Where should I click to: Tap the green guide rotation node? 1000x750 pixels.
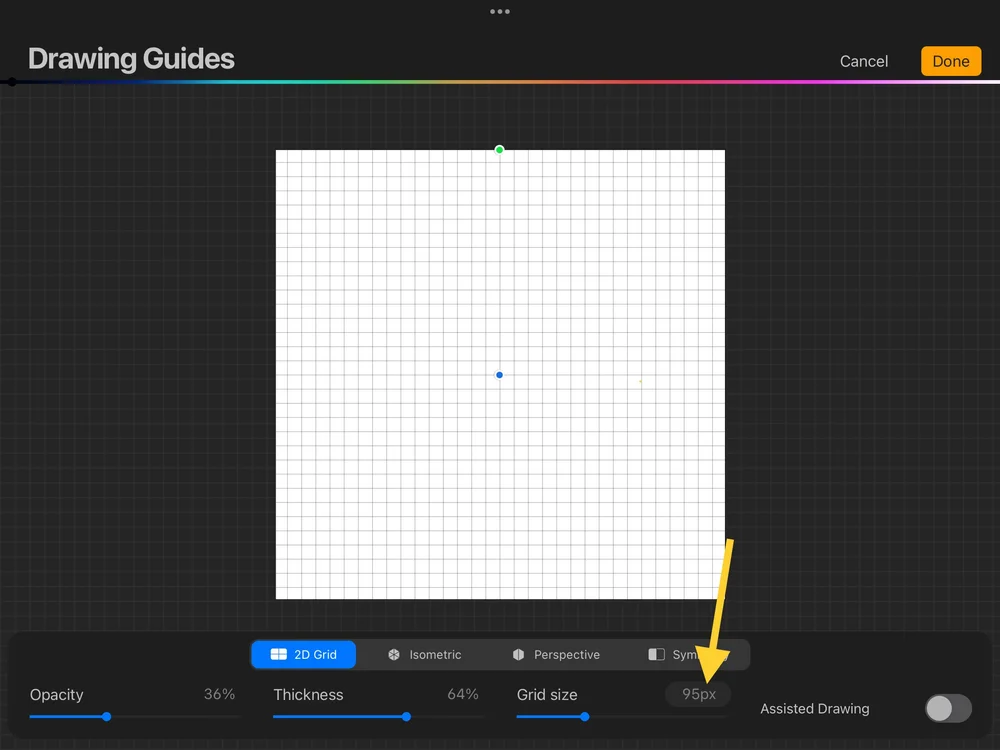[499, 149]
